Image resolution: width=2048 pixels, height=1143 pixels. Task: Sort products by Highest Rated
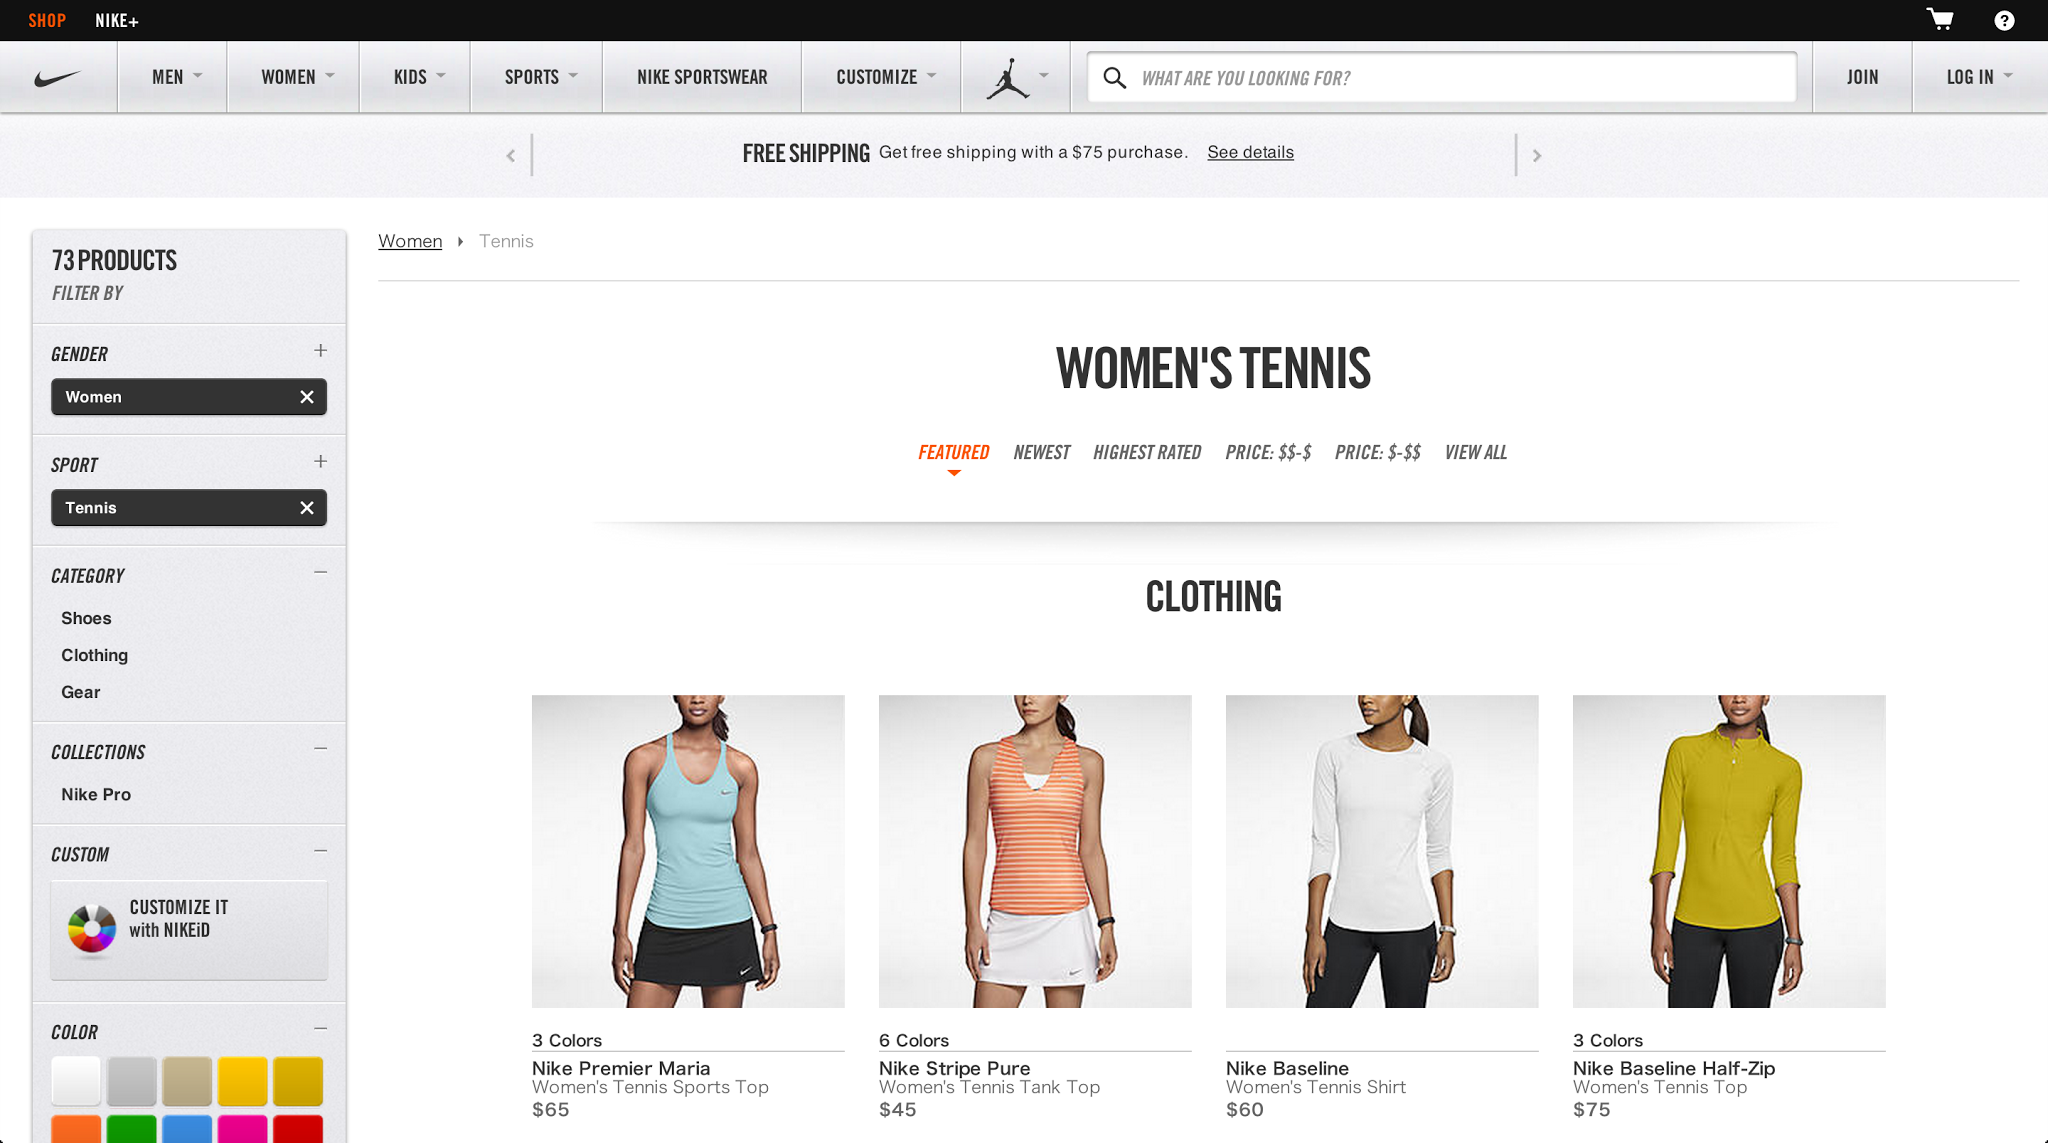(x=1147, y=453)
